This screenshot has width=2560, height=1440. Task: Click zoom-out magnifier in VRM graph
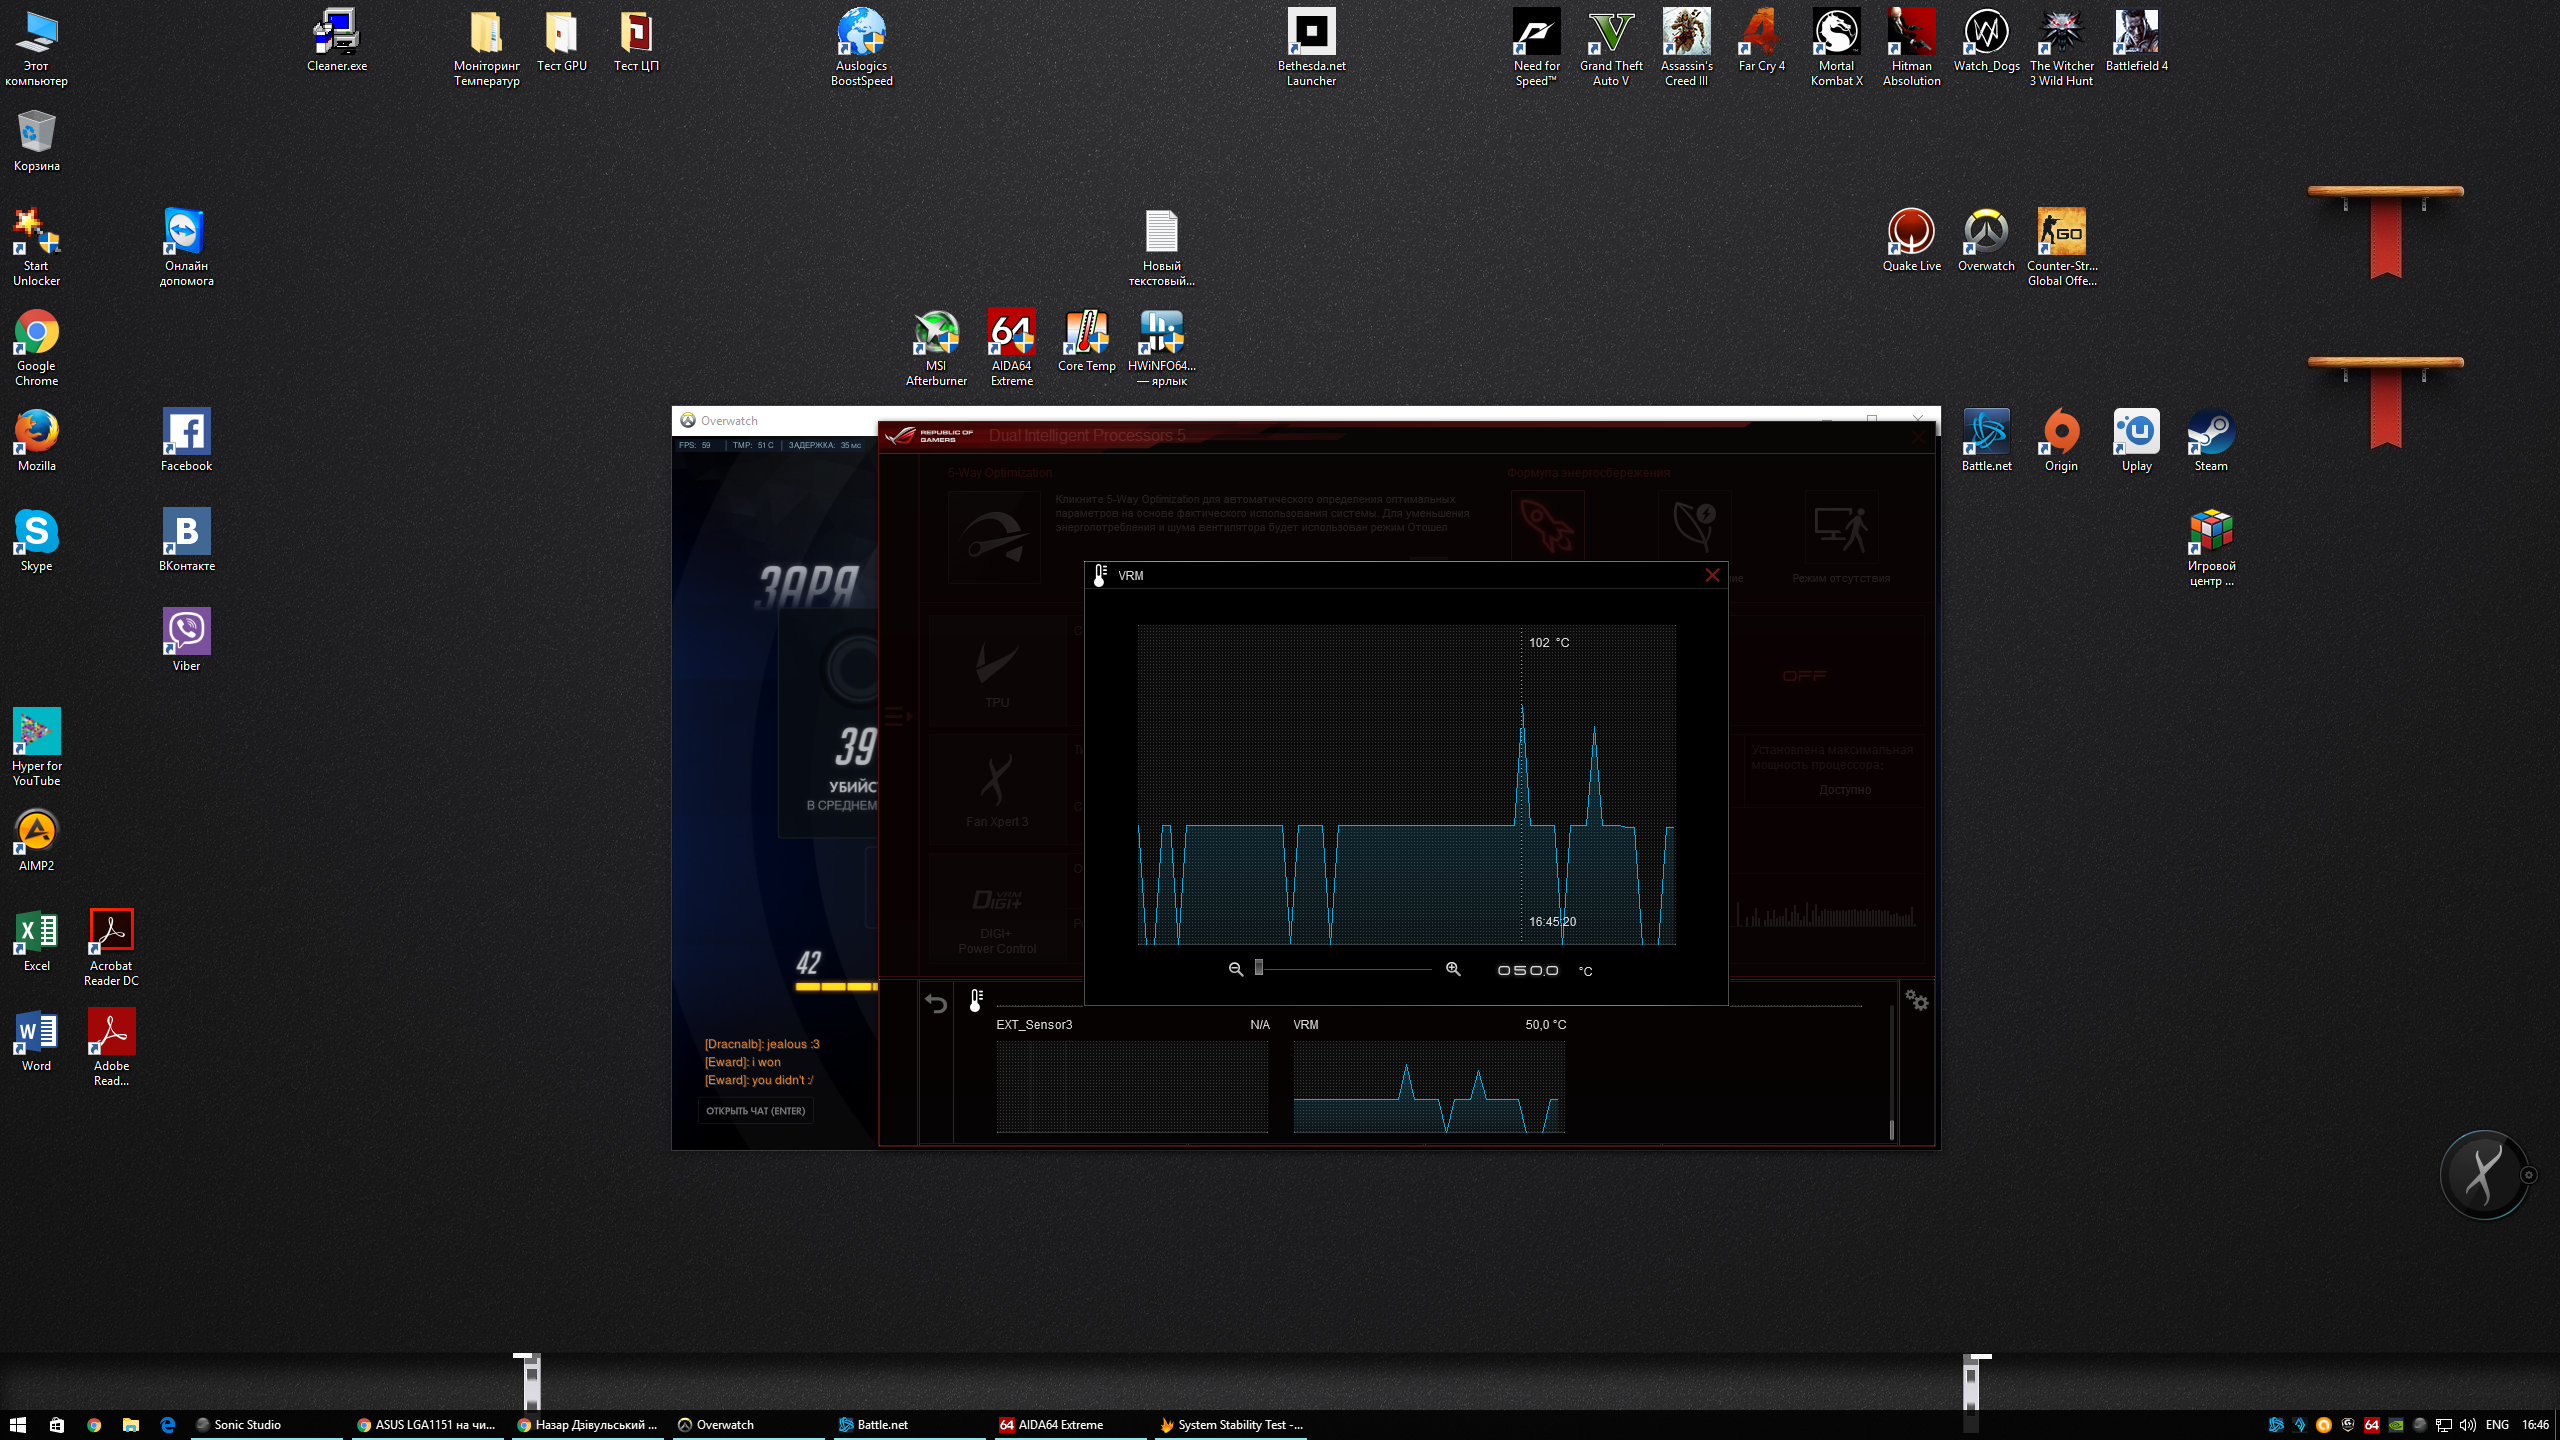(x=1236, y=969)
